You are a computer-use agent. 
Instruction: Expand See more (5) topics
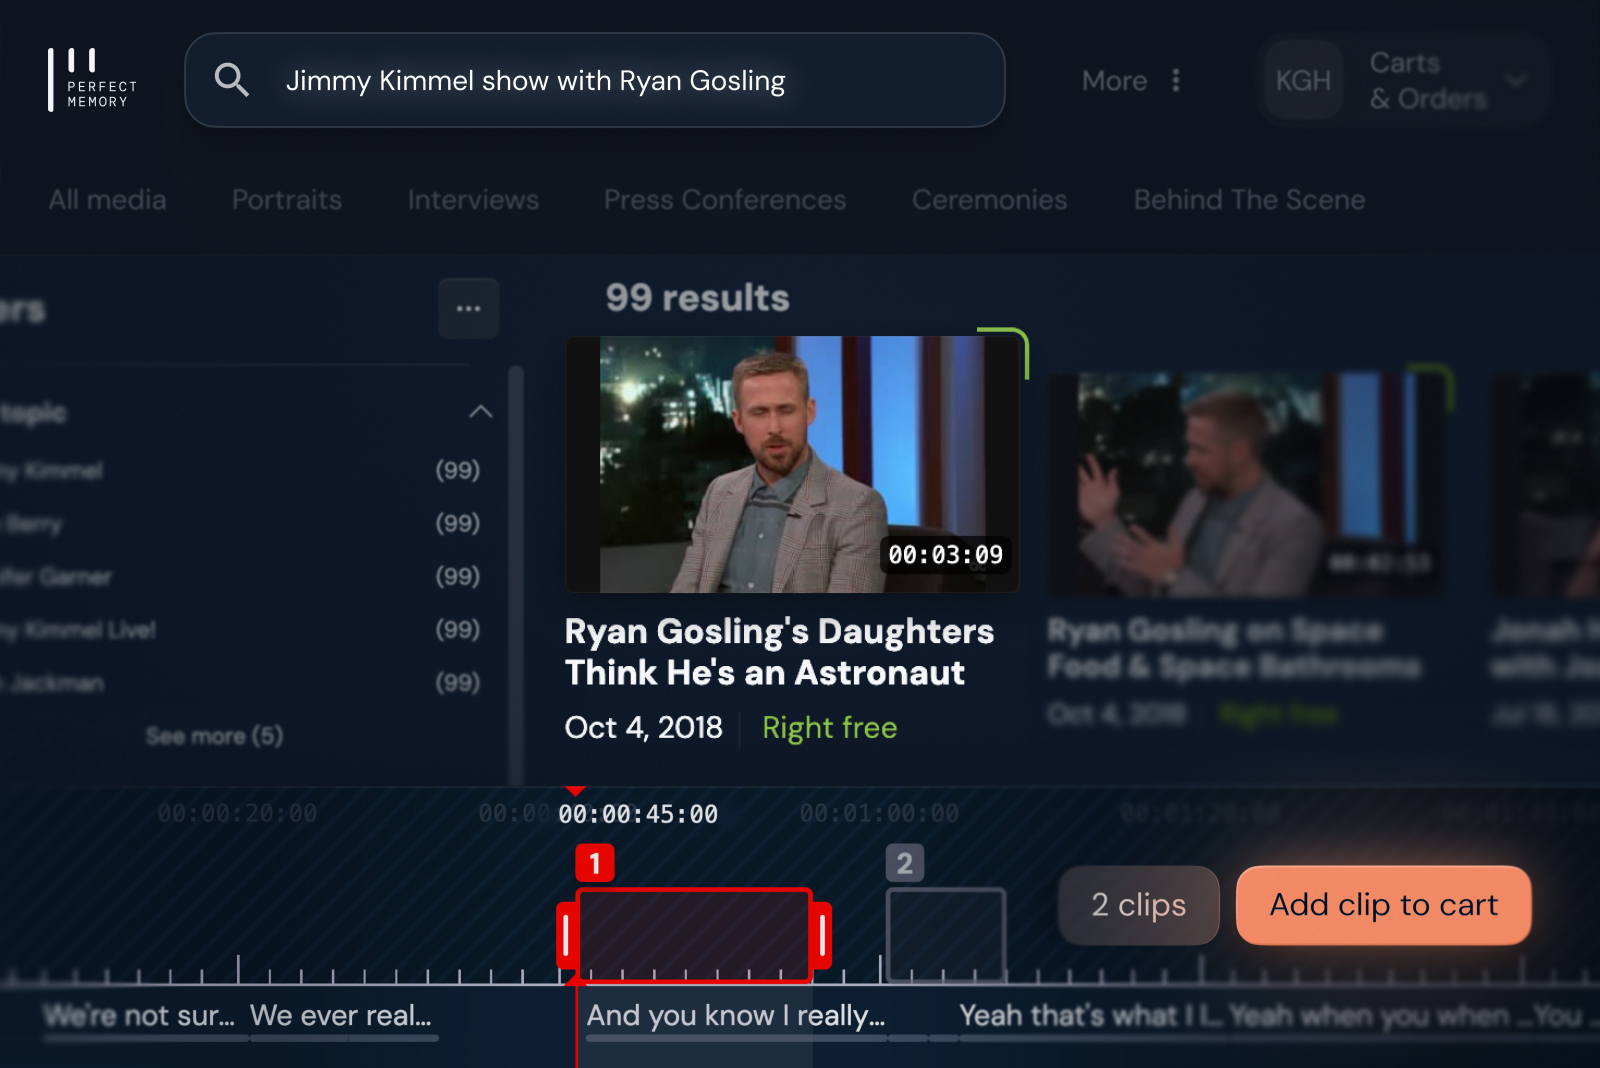click(x=214, y=736)
